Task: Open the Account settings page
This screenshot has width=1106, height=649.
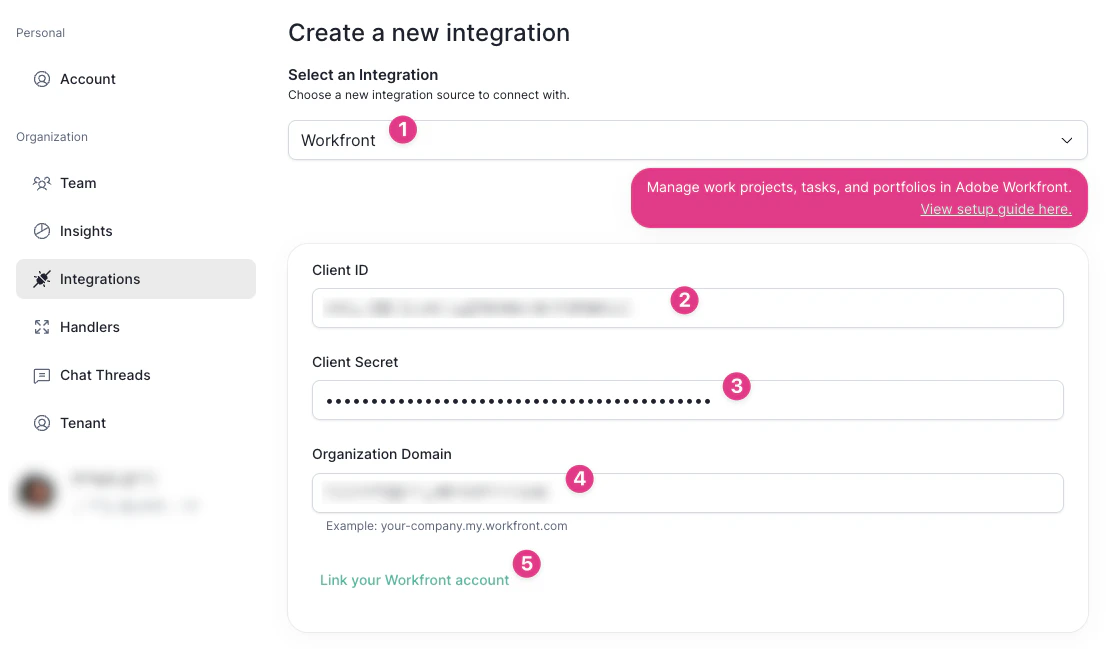Action: [x=88, y=79]
